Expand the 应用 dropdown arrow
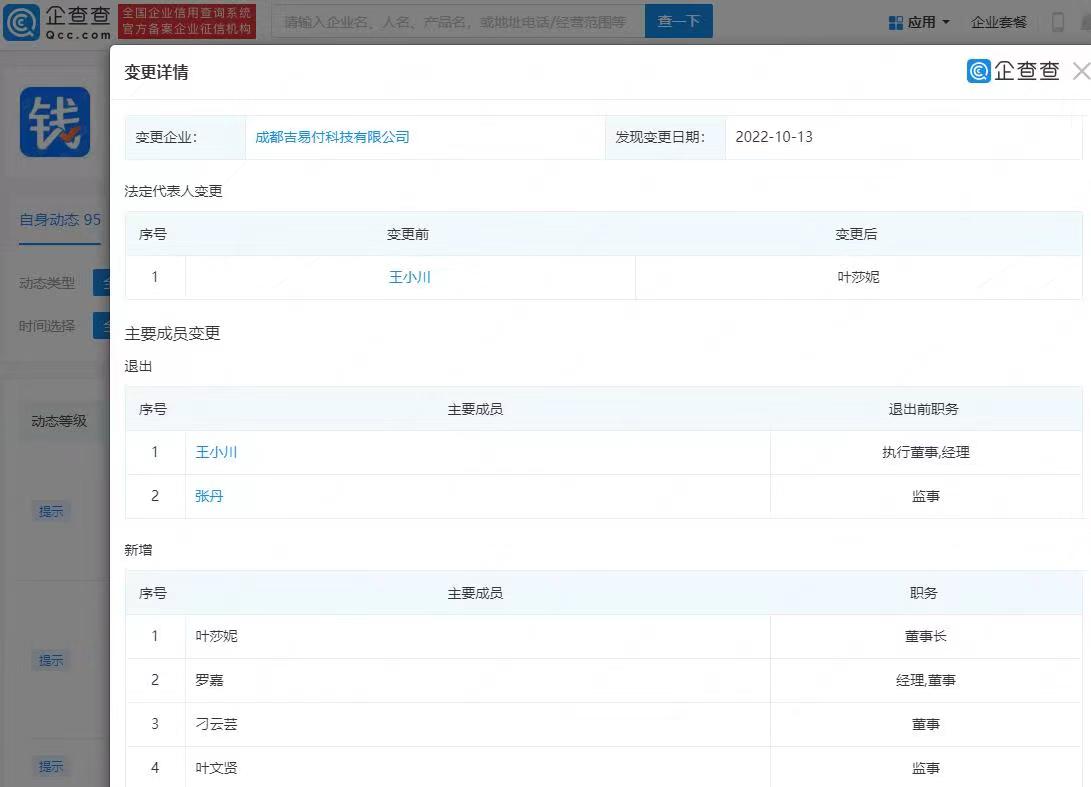 coord(946,22)
